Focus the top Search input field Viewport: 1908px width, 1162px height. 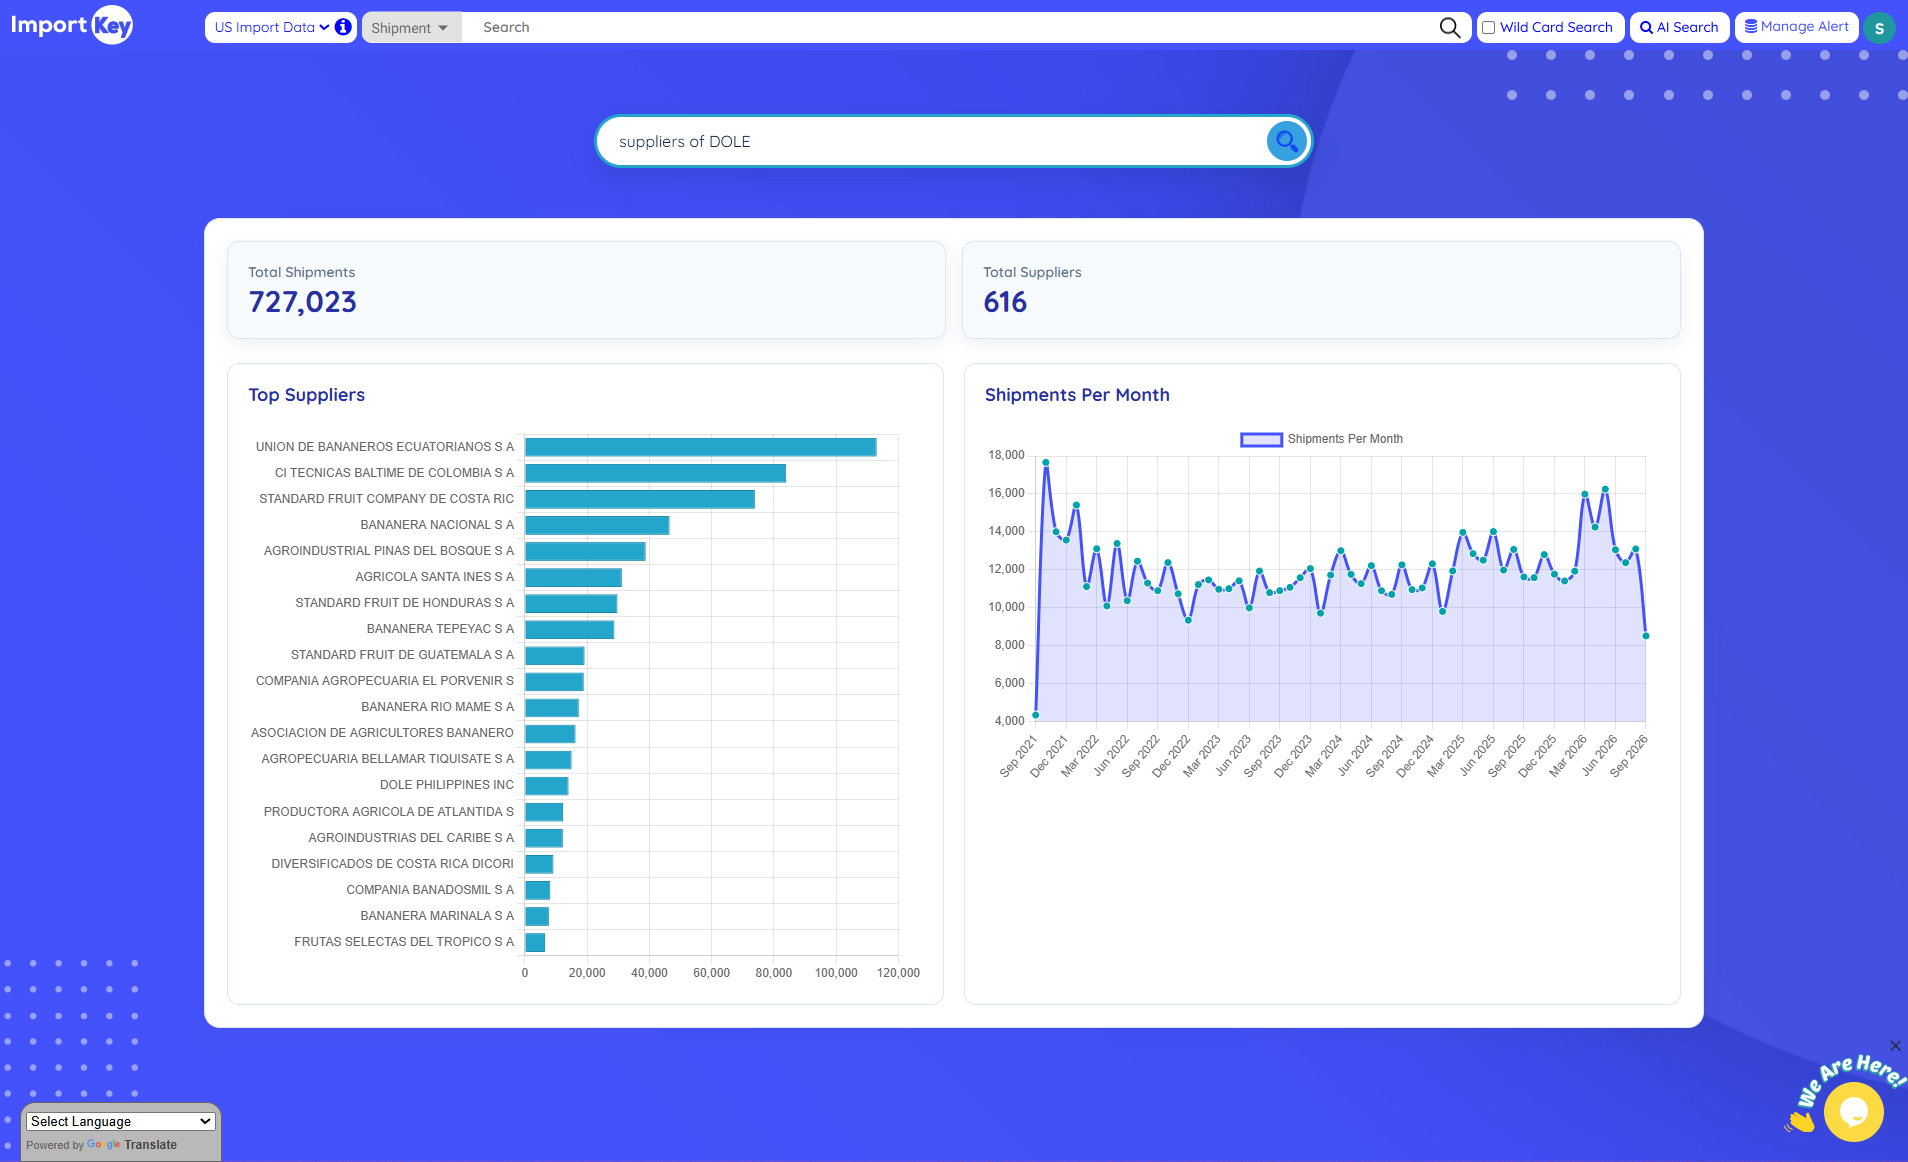pyautogui.click(x=950, y=28)
